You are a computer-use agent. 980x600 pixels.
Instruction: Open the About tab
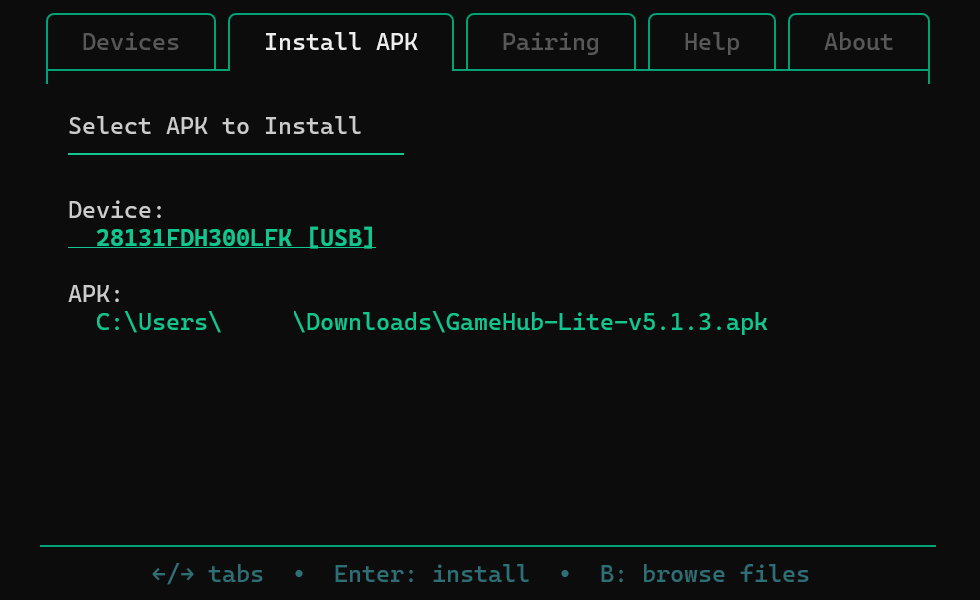(858, 42)
